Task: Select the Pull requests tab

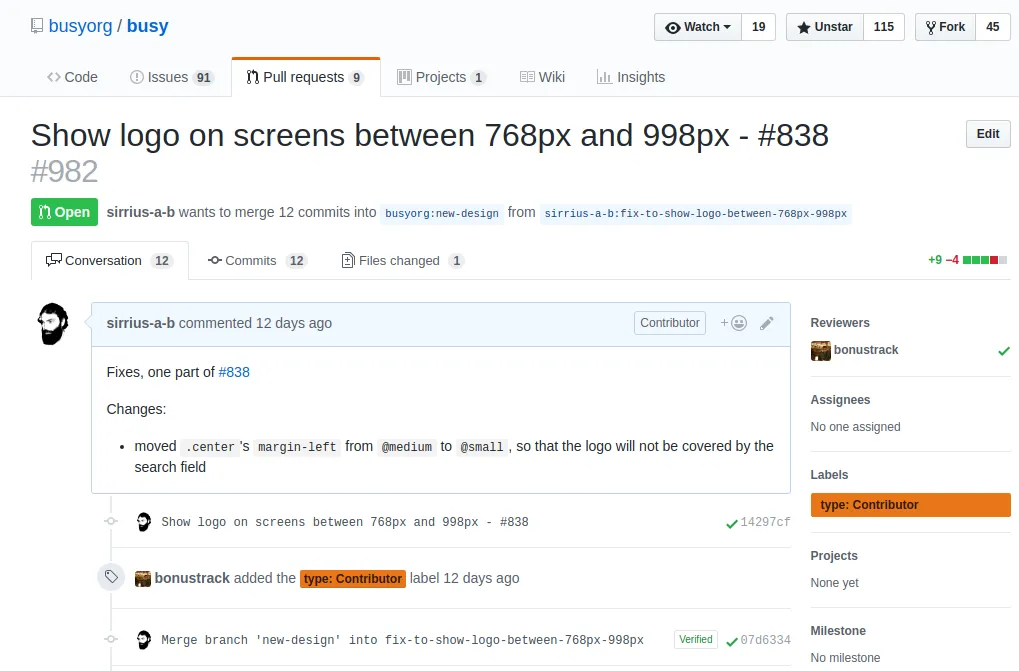Action: [305, 77]
